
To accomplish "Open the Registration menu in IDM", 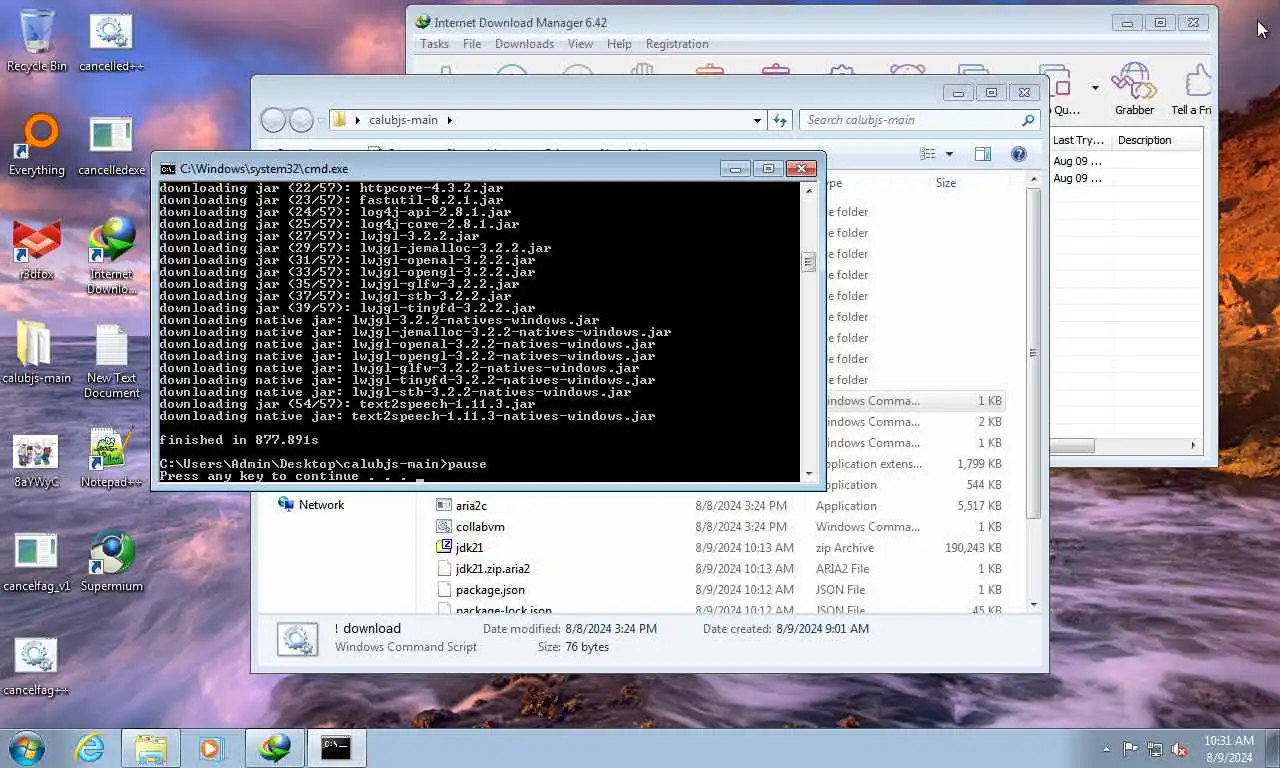I will coord(677,44).
